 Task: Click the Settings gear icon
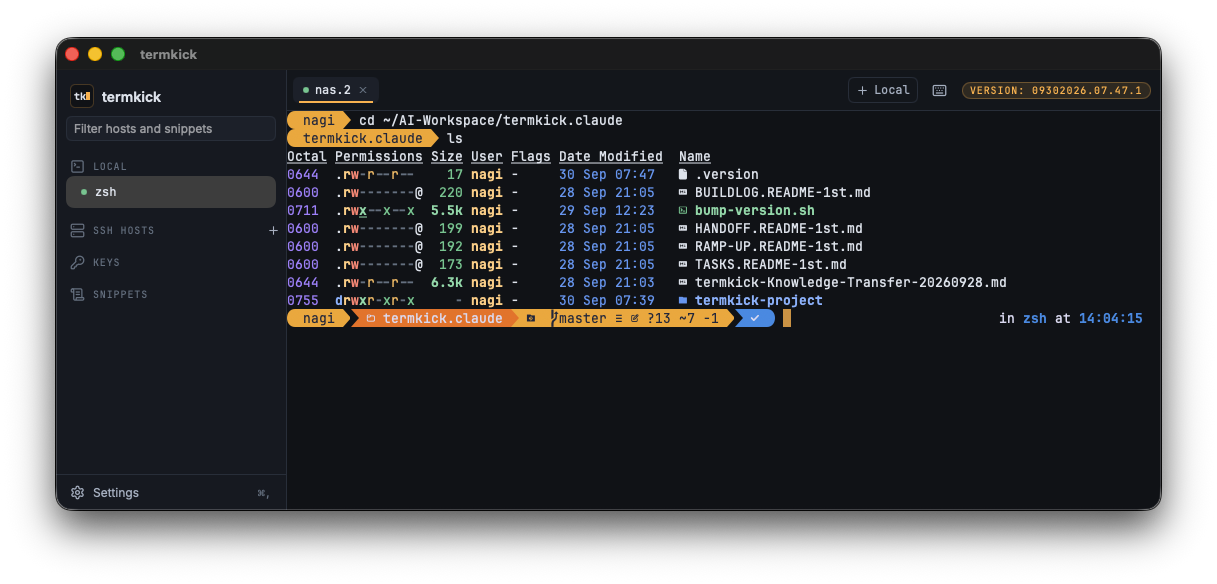tap(77, 493)
